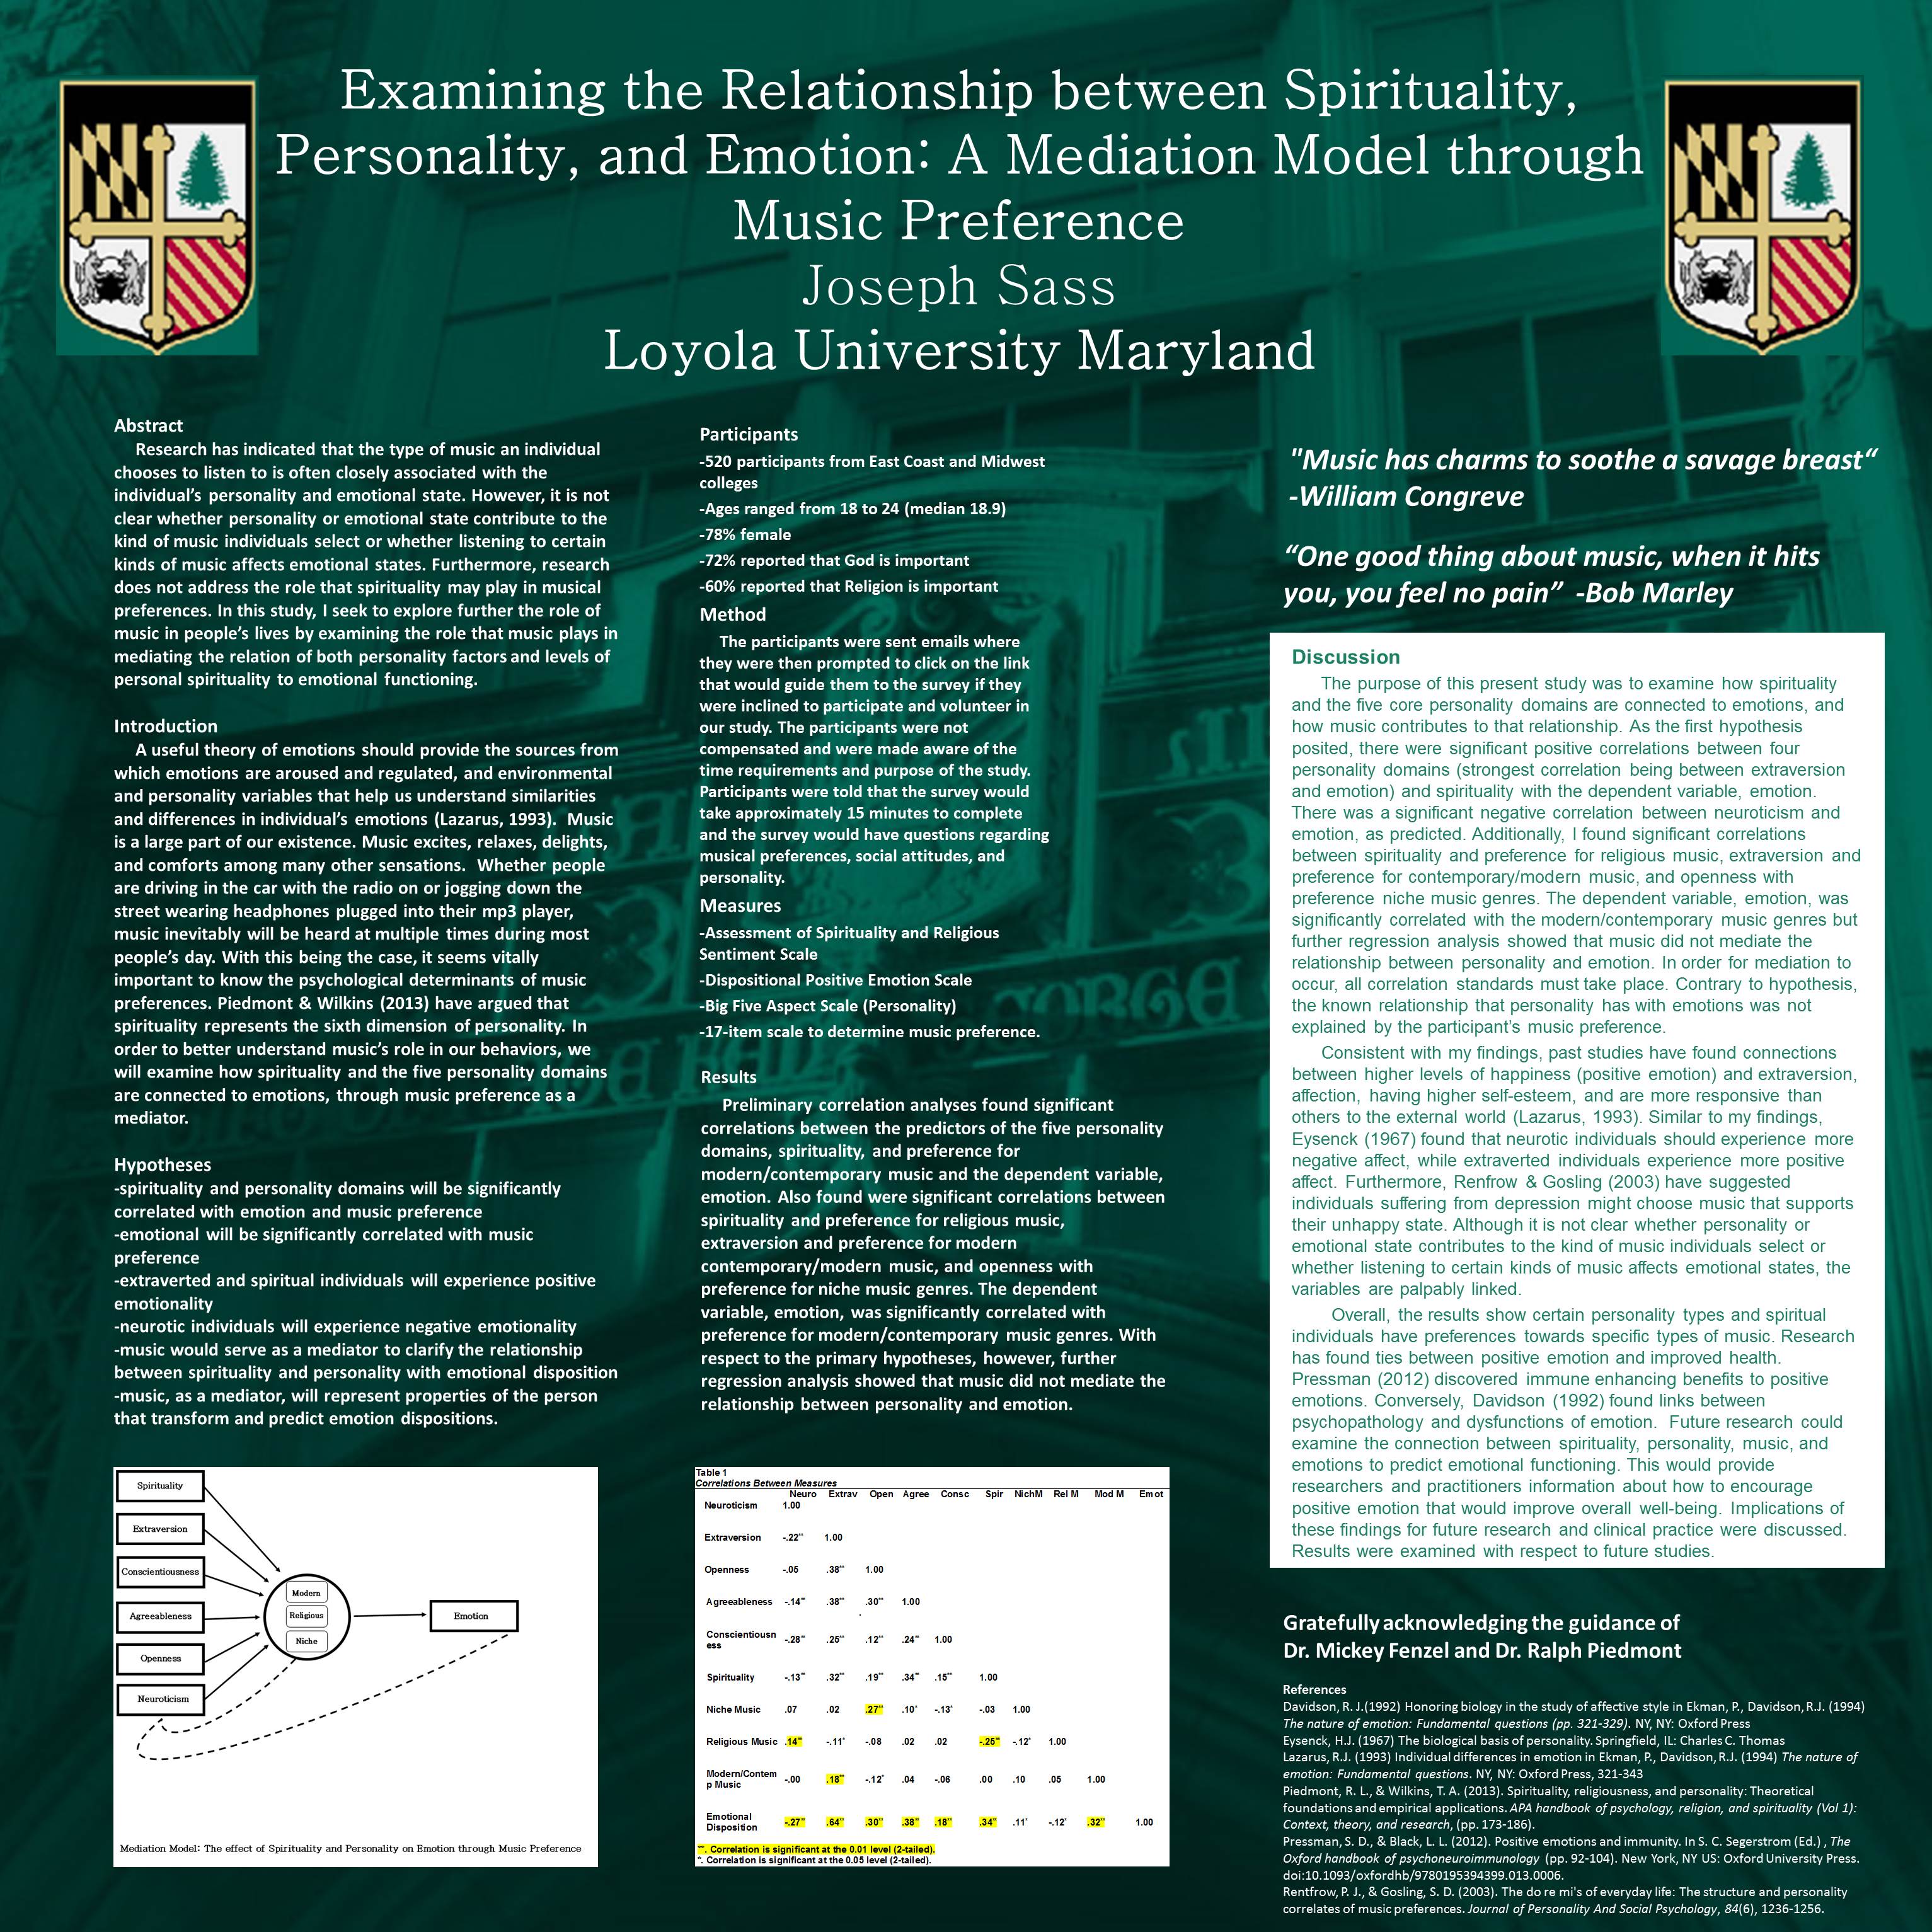The image size is (1932, 1932).
Task: Select the Introduction heading
Action: [165, 726]
